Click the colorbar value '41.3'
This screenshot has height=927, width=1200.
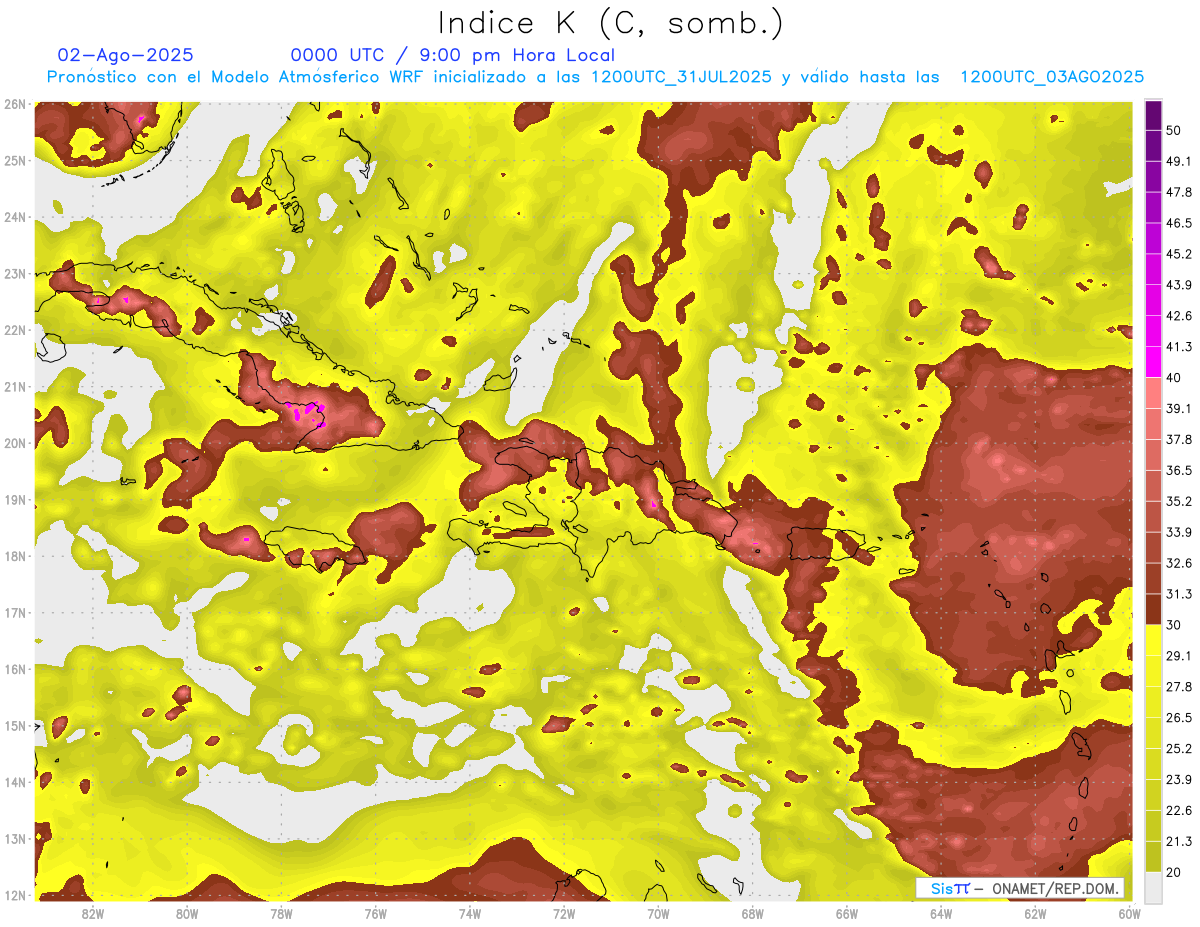1178,347
